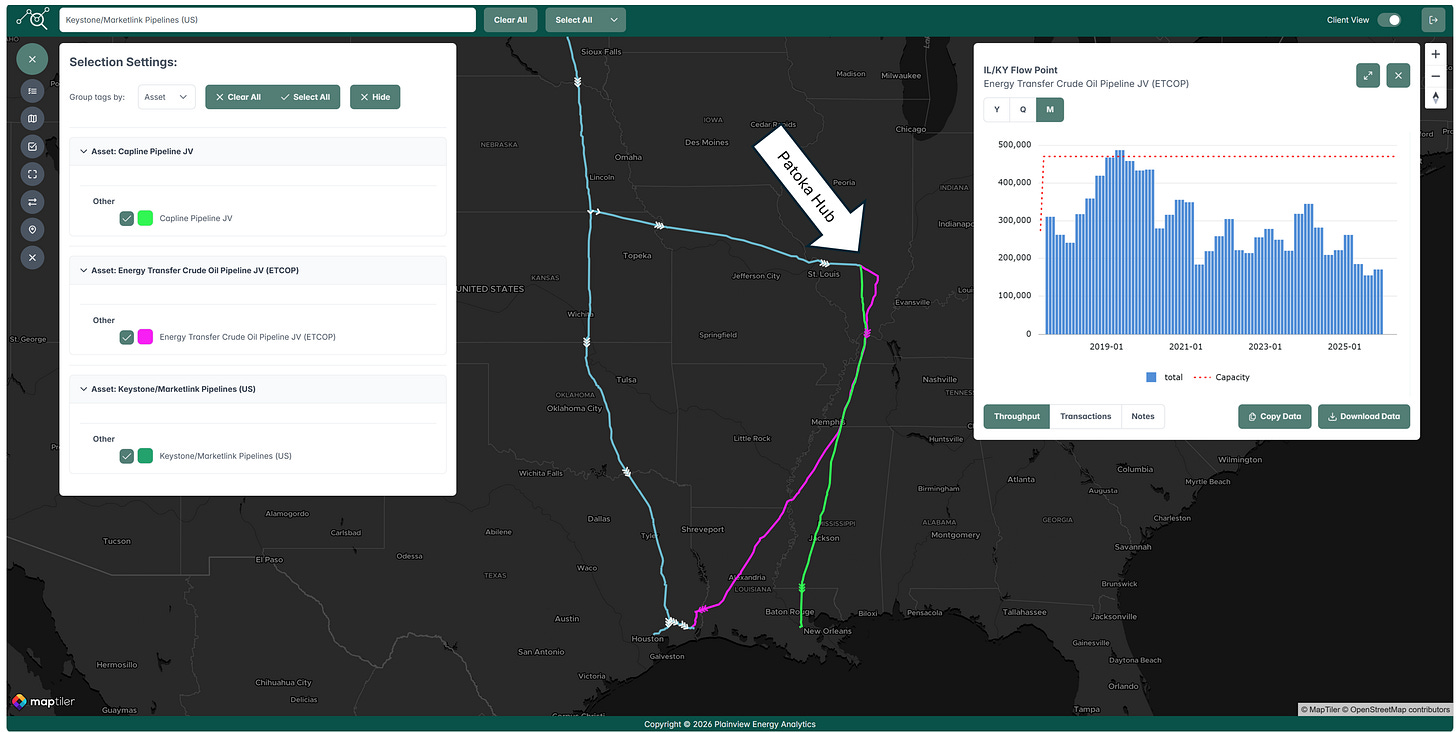Collapse the Asset: Energy Transfer Crude Oil section

click(x=84, y=270)
